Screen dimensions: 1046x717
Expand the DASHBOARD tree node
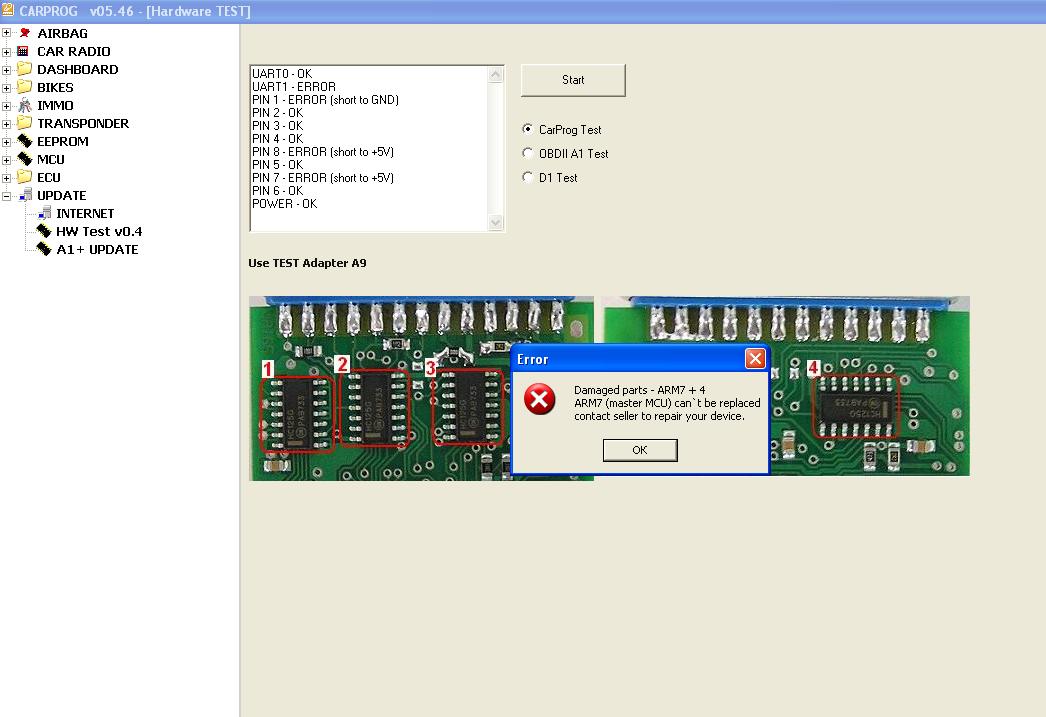click(x=7, y=70)
